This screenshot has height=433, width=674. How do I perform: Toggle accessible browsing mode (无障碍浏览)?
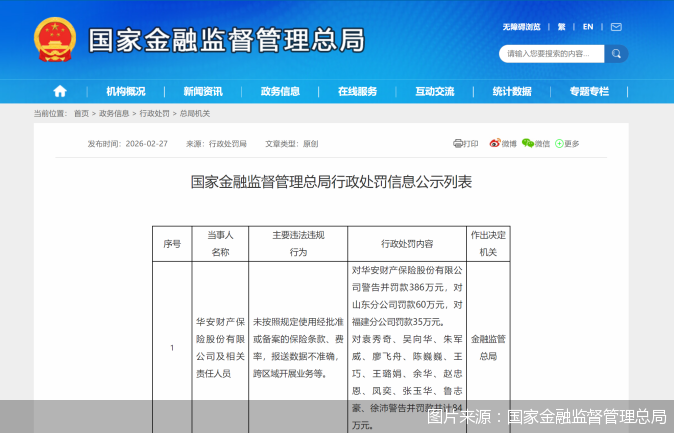point(521,27)
